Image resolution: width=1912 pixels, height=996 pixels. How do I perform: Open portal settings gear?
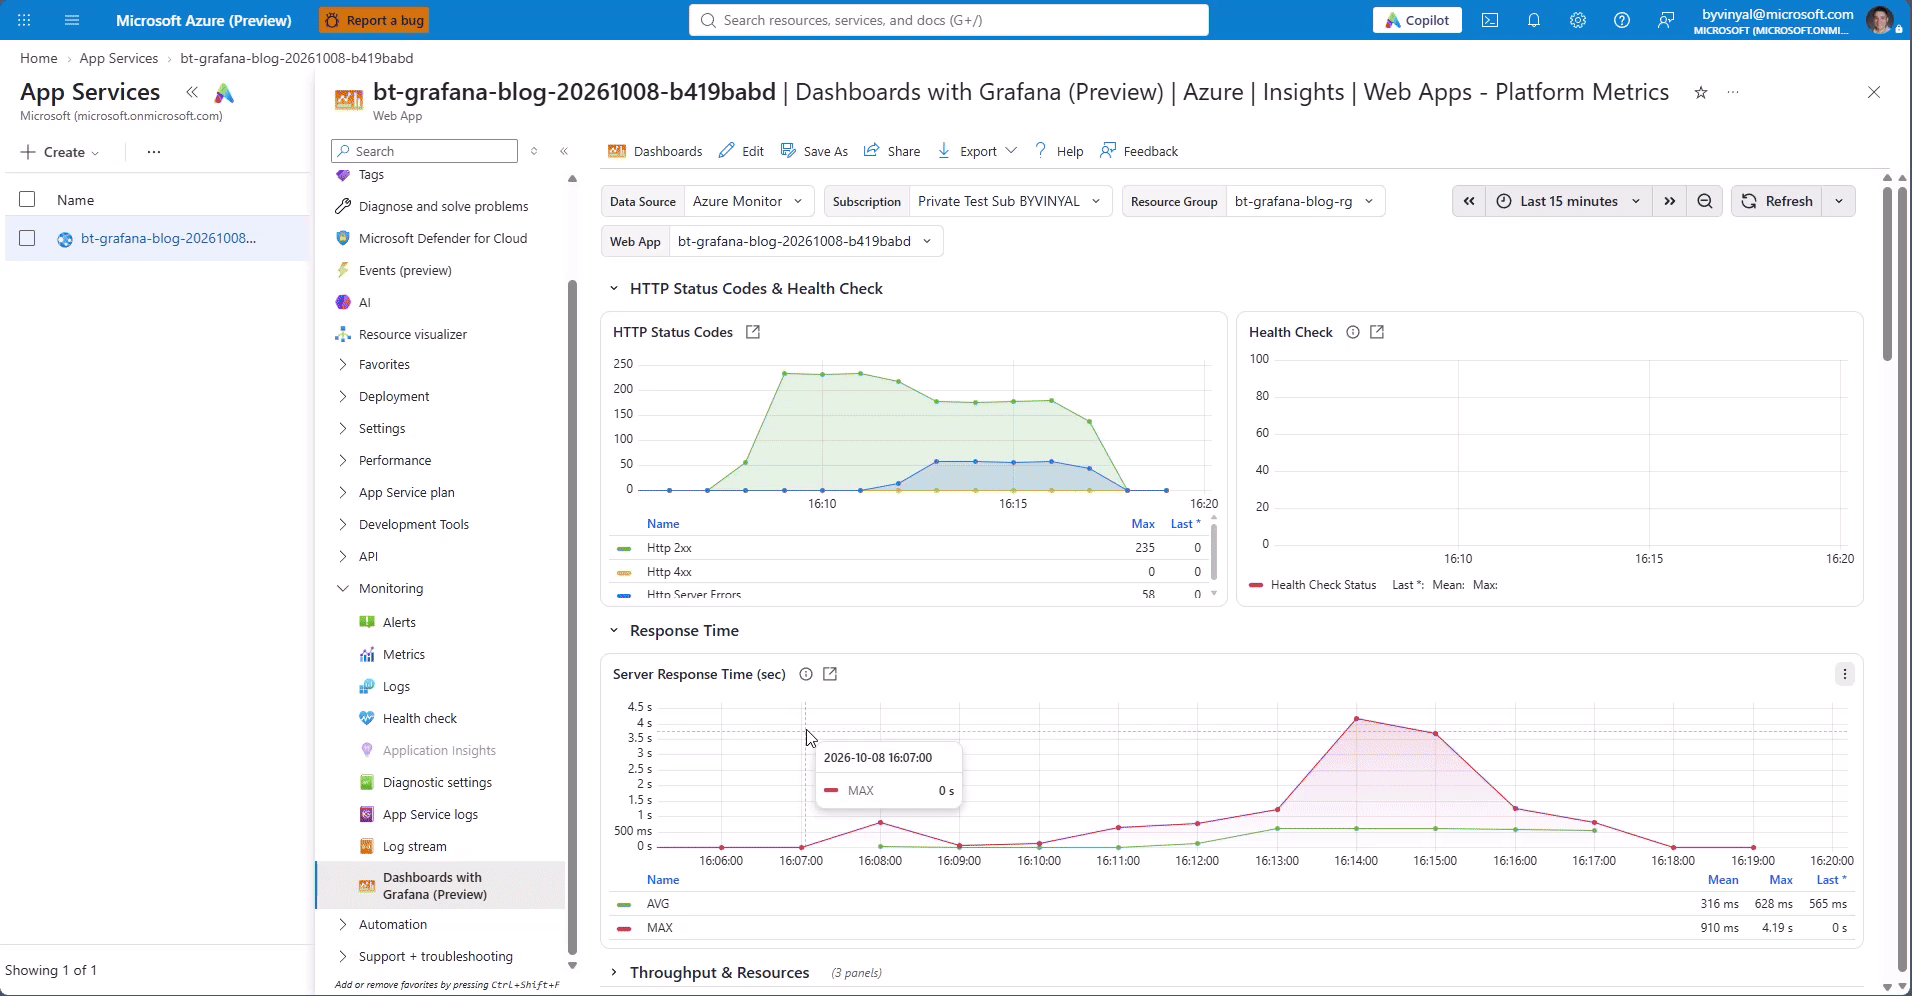1578,20
